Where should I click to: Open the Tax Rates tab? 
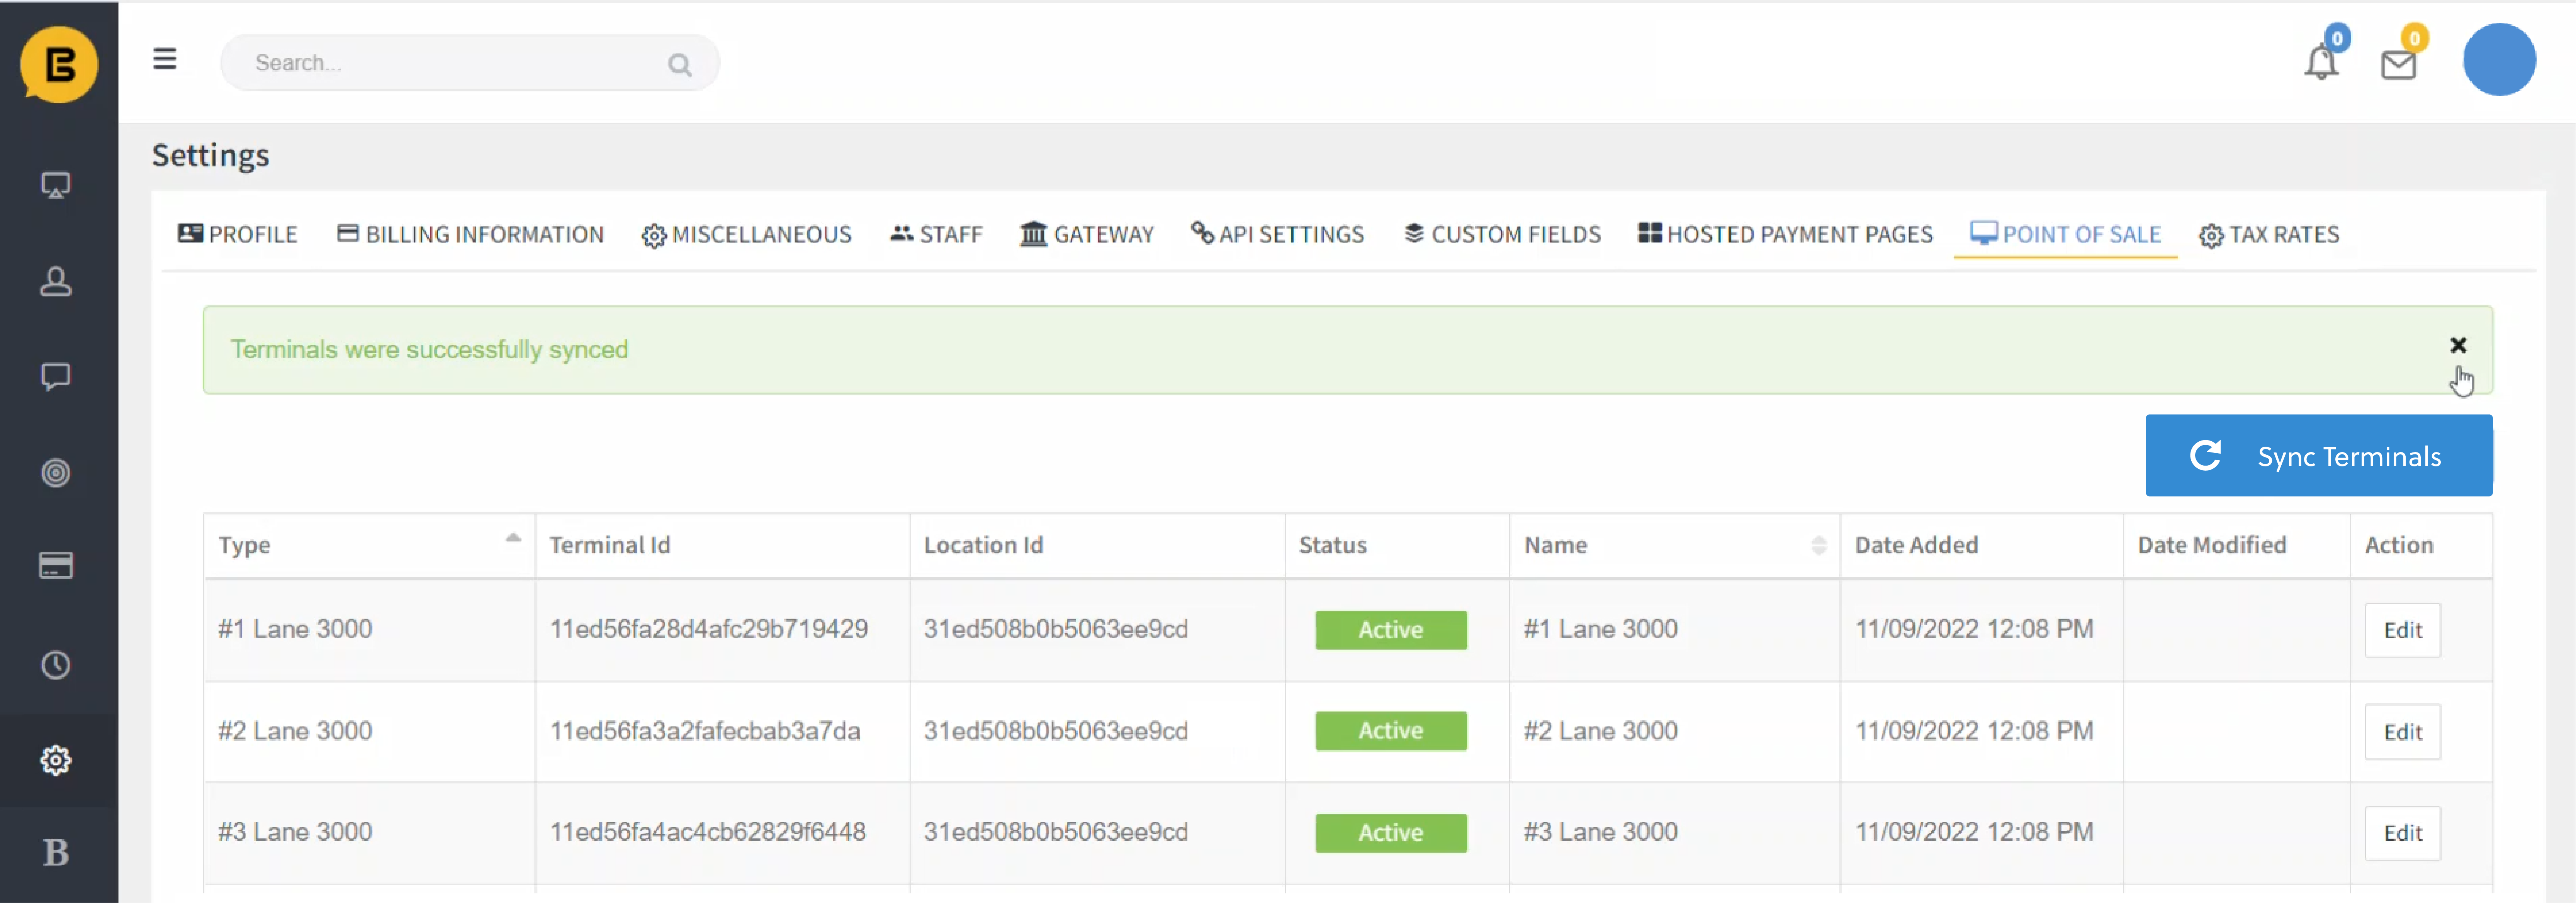tap(2269, 235)
